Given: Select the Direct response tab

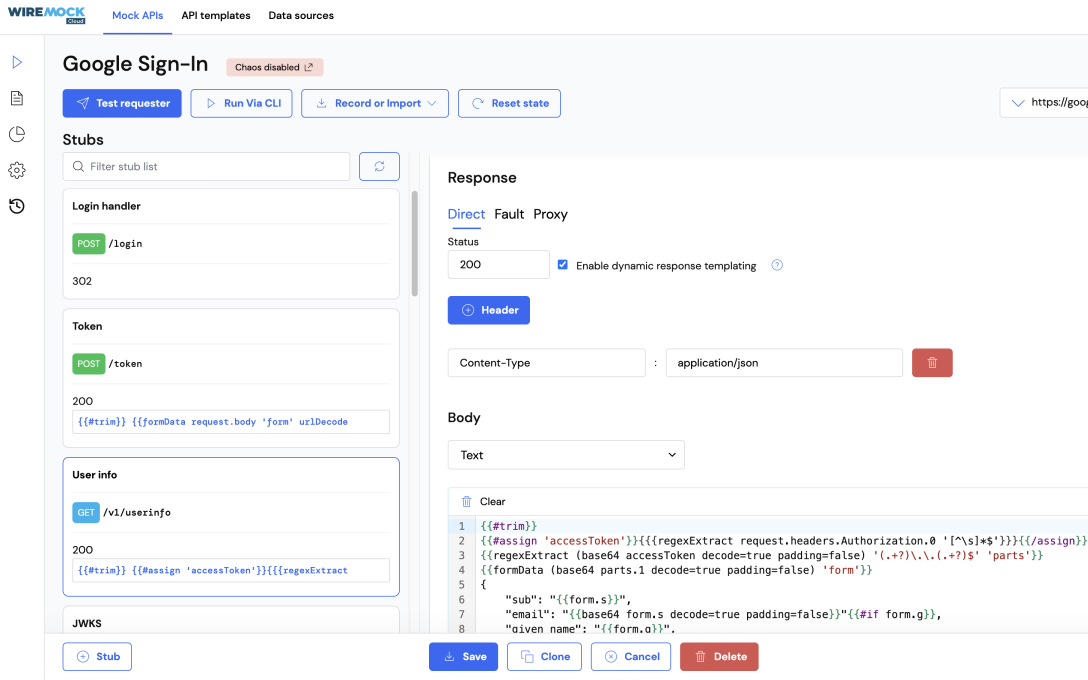Looking at the screenshot, I should pyautogui.click(x=466, y=214).
